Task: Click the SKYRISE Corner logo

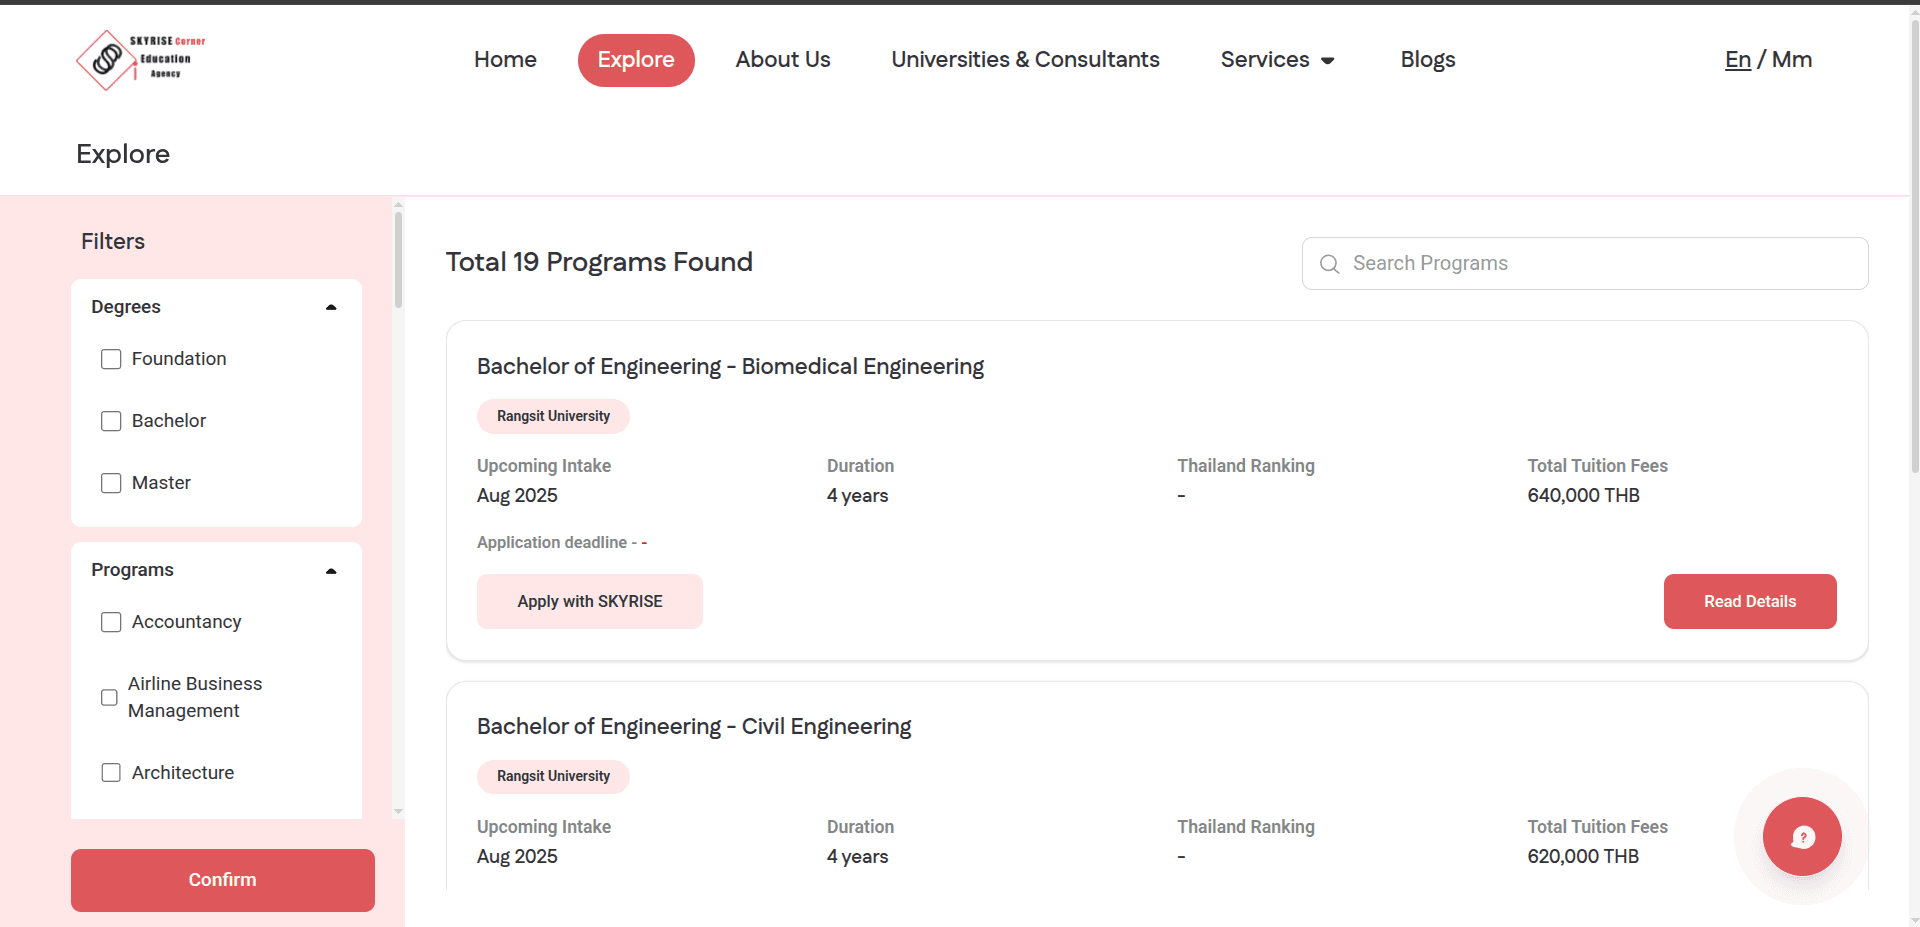Action: [140, 60]
